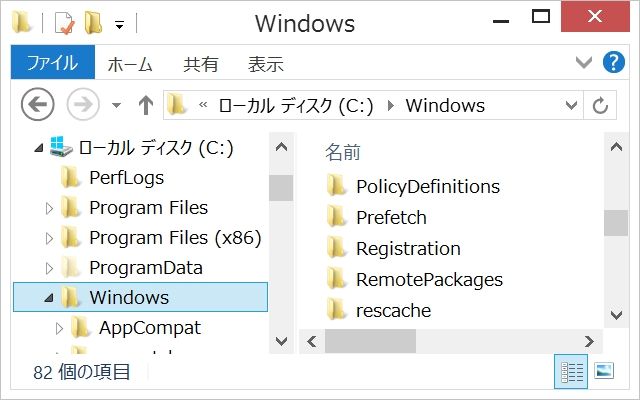This screenshot has width=640, height=400.
Task: Click the Forward navigation arrow
Action: pyautogui.click(x=83, y=104)
